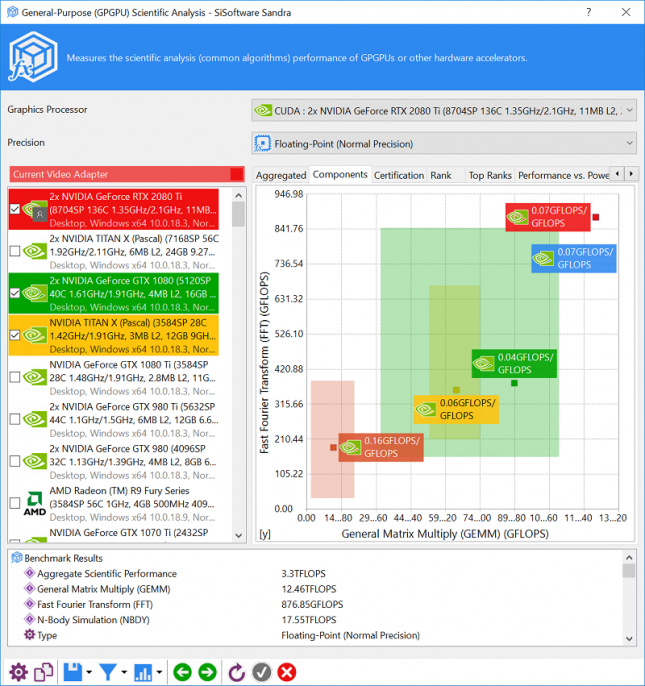Click green 0.04GFLOPS chart label
Viewport: 645px width, 686px height.
pos(514,363)
